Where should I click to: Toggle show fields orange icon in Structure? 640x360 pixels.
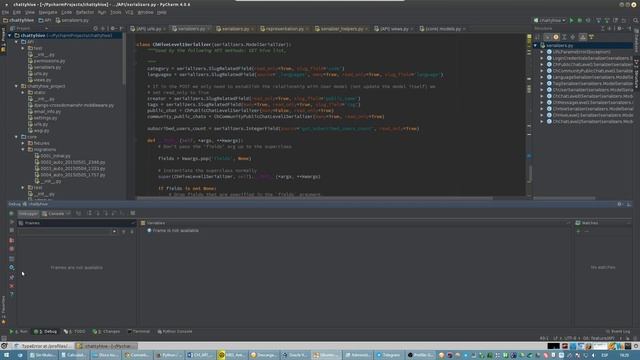[556, 37]
